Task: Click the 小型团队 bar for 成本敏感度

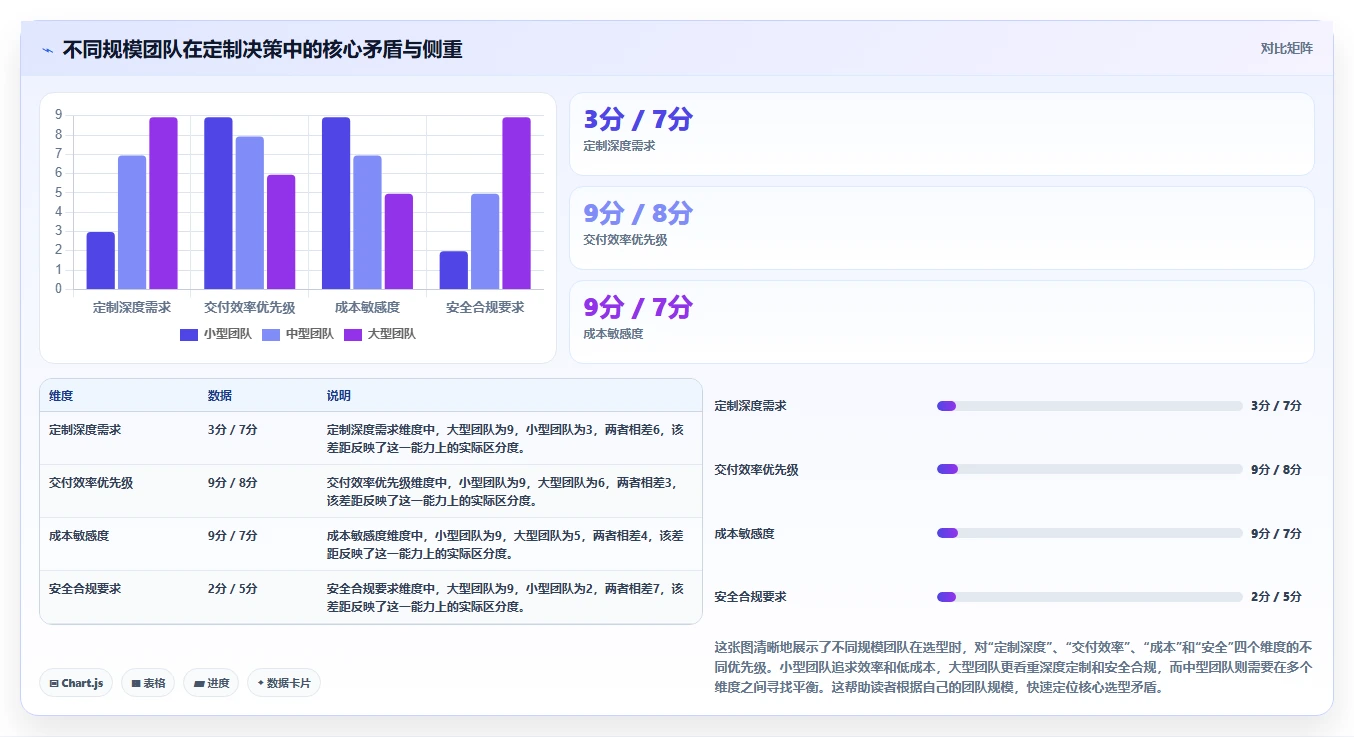Action: (x=336, y=203)
